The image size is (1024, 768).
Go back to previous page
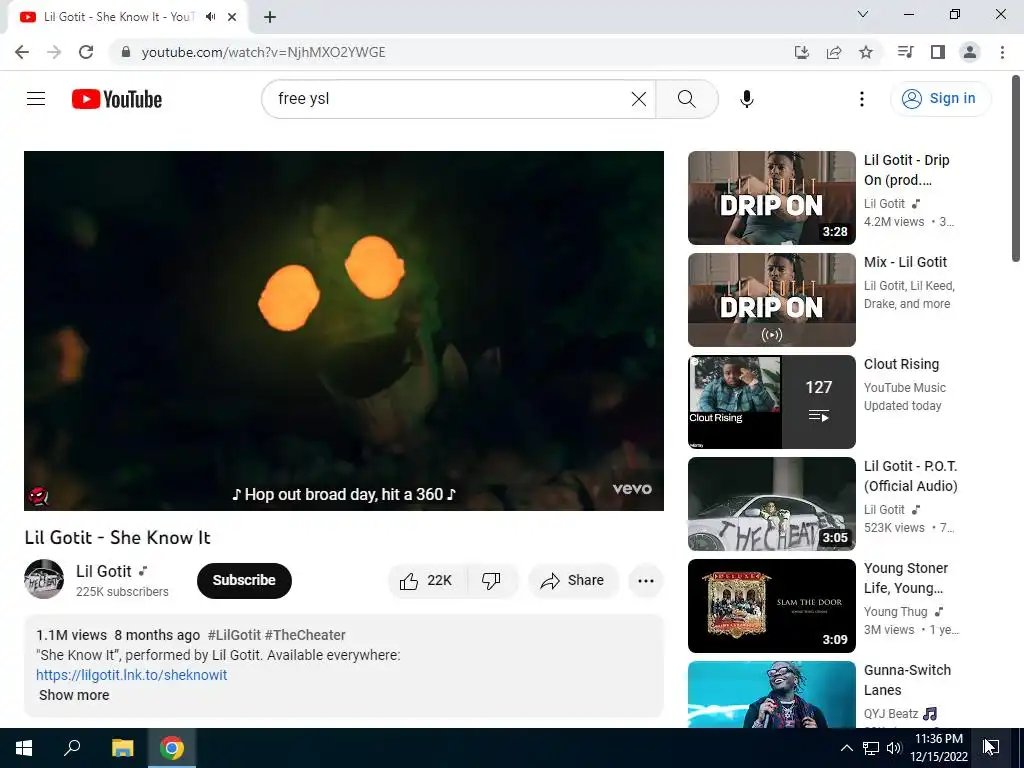22,52
